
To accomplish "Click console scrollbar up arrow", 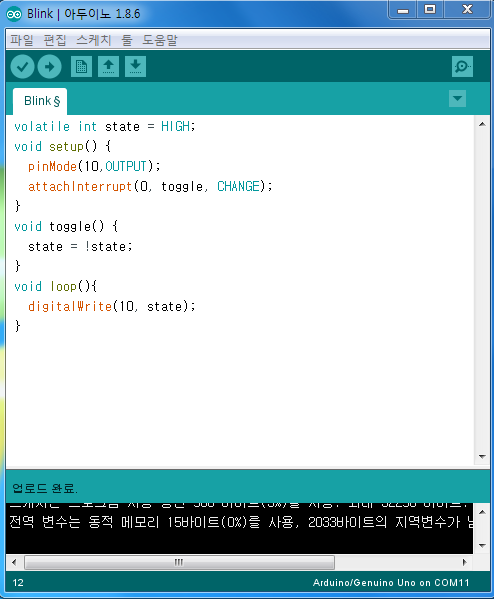I will (482, 512).
